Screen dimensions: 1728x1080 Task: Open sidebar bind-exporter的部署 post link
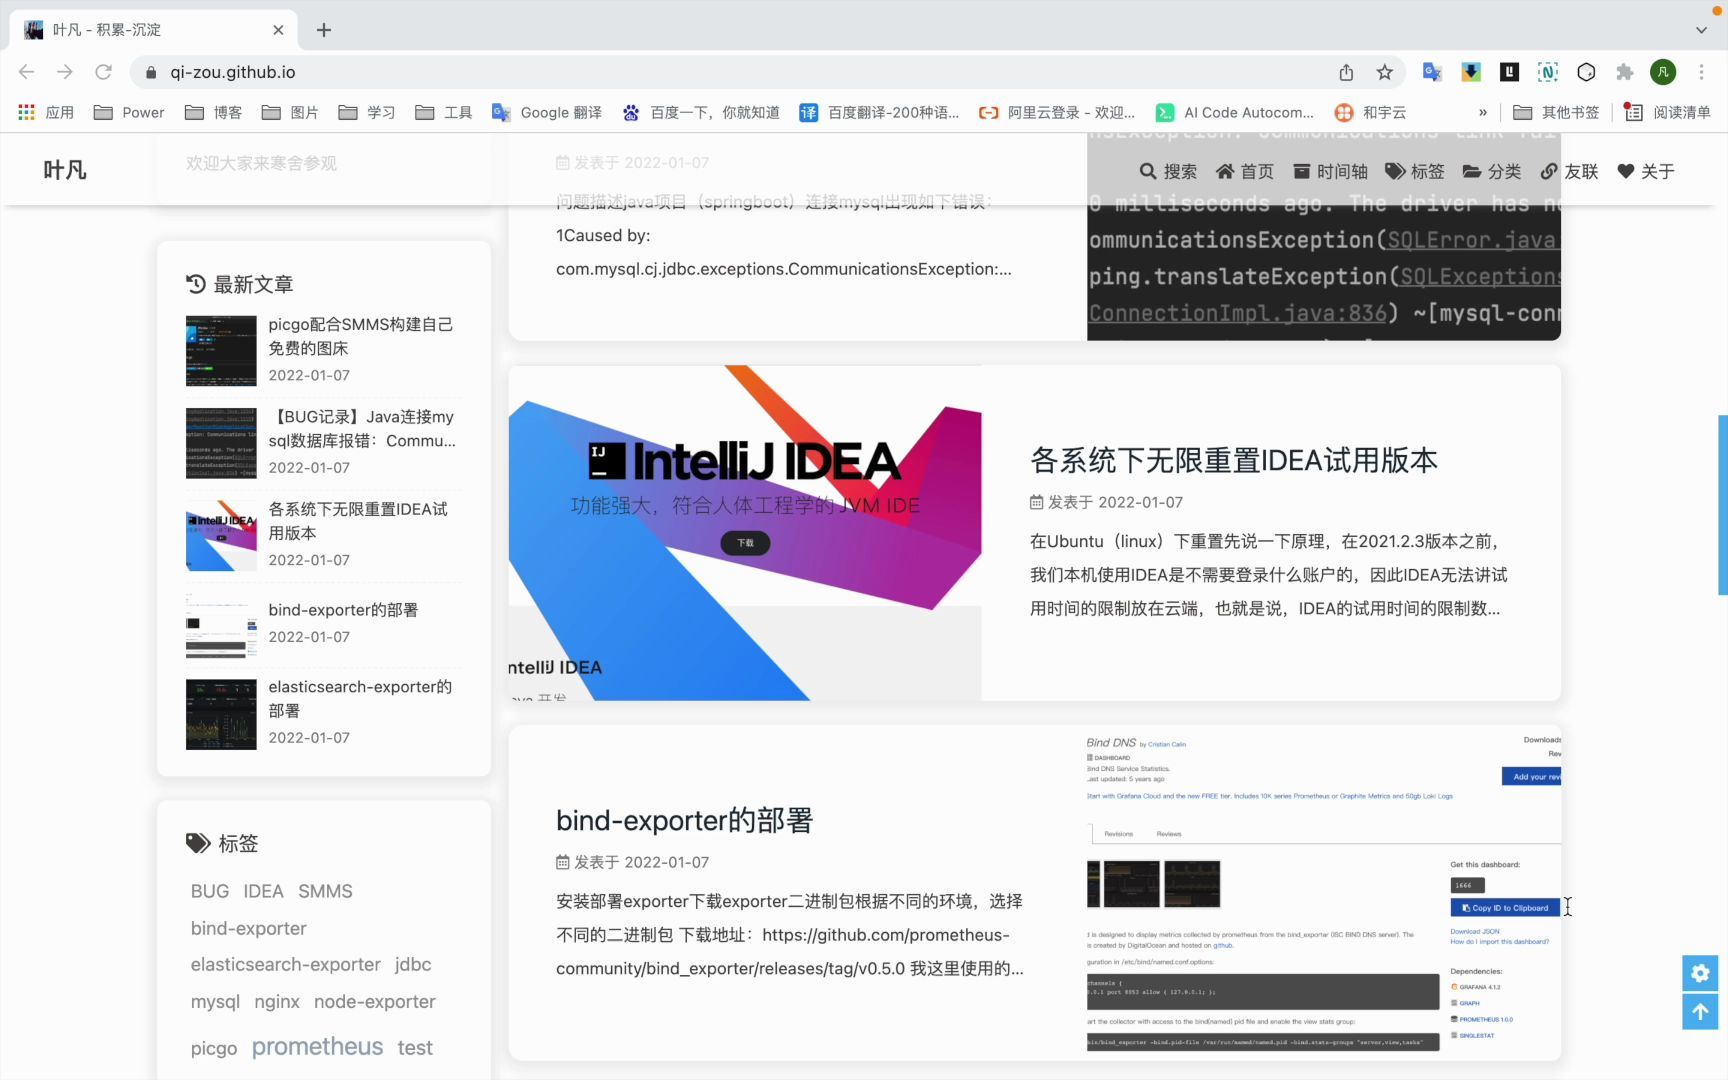click(x=343, y=610)
